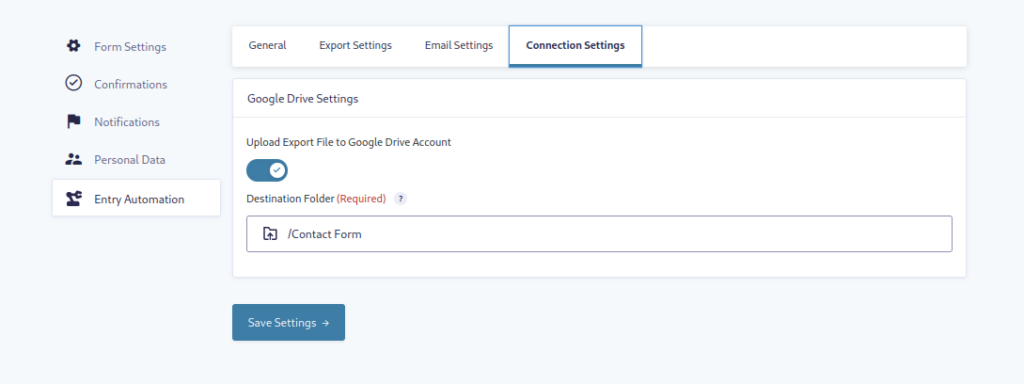Open Form Settings text in sidebar
This screenshot has height=384, width=1024.
pos(130,47)
